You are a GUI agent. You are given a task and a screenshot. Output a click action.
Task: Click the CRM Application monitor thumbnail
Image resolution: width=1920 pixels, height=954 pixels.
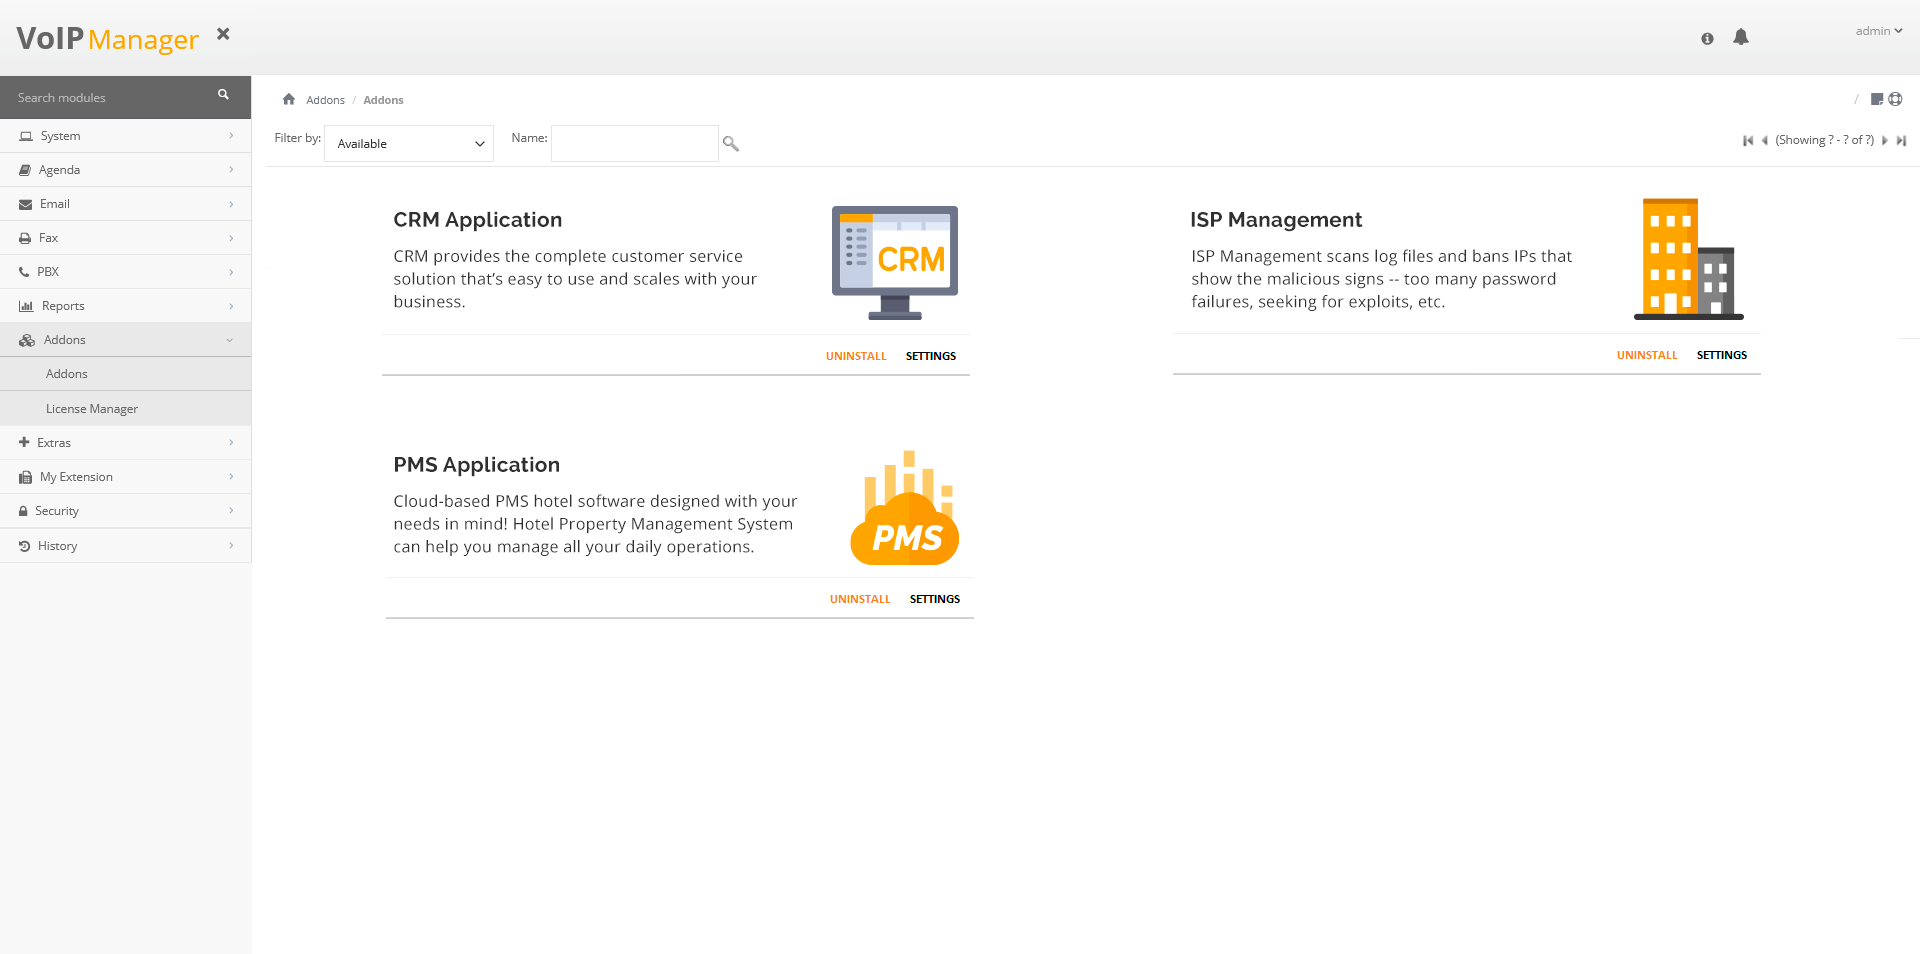(894, 262)
